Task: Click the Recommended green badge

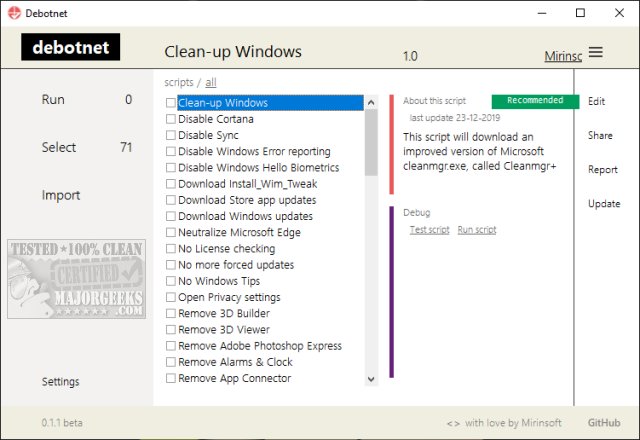Action: pyautogui.click(x=535, y=101)
